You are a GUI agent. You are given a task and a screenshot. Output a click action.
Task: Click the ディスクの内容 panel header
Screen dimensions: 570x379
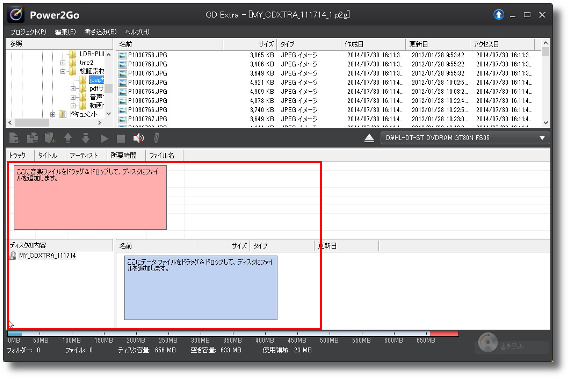(60, 246)
